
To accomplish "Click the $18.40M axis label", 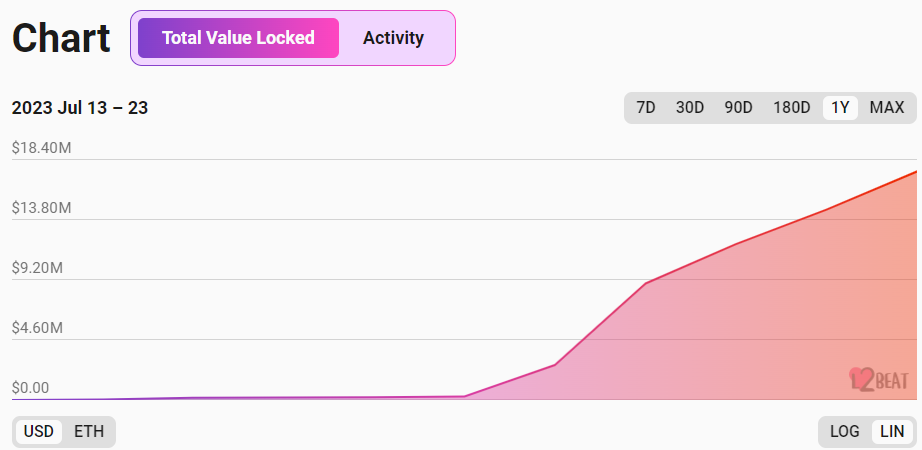I will (x=41, y=148).
